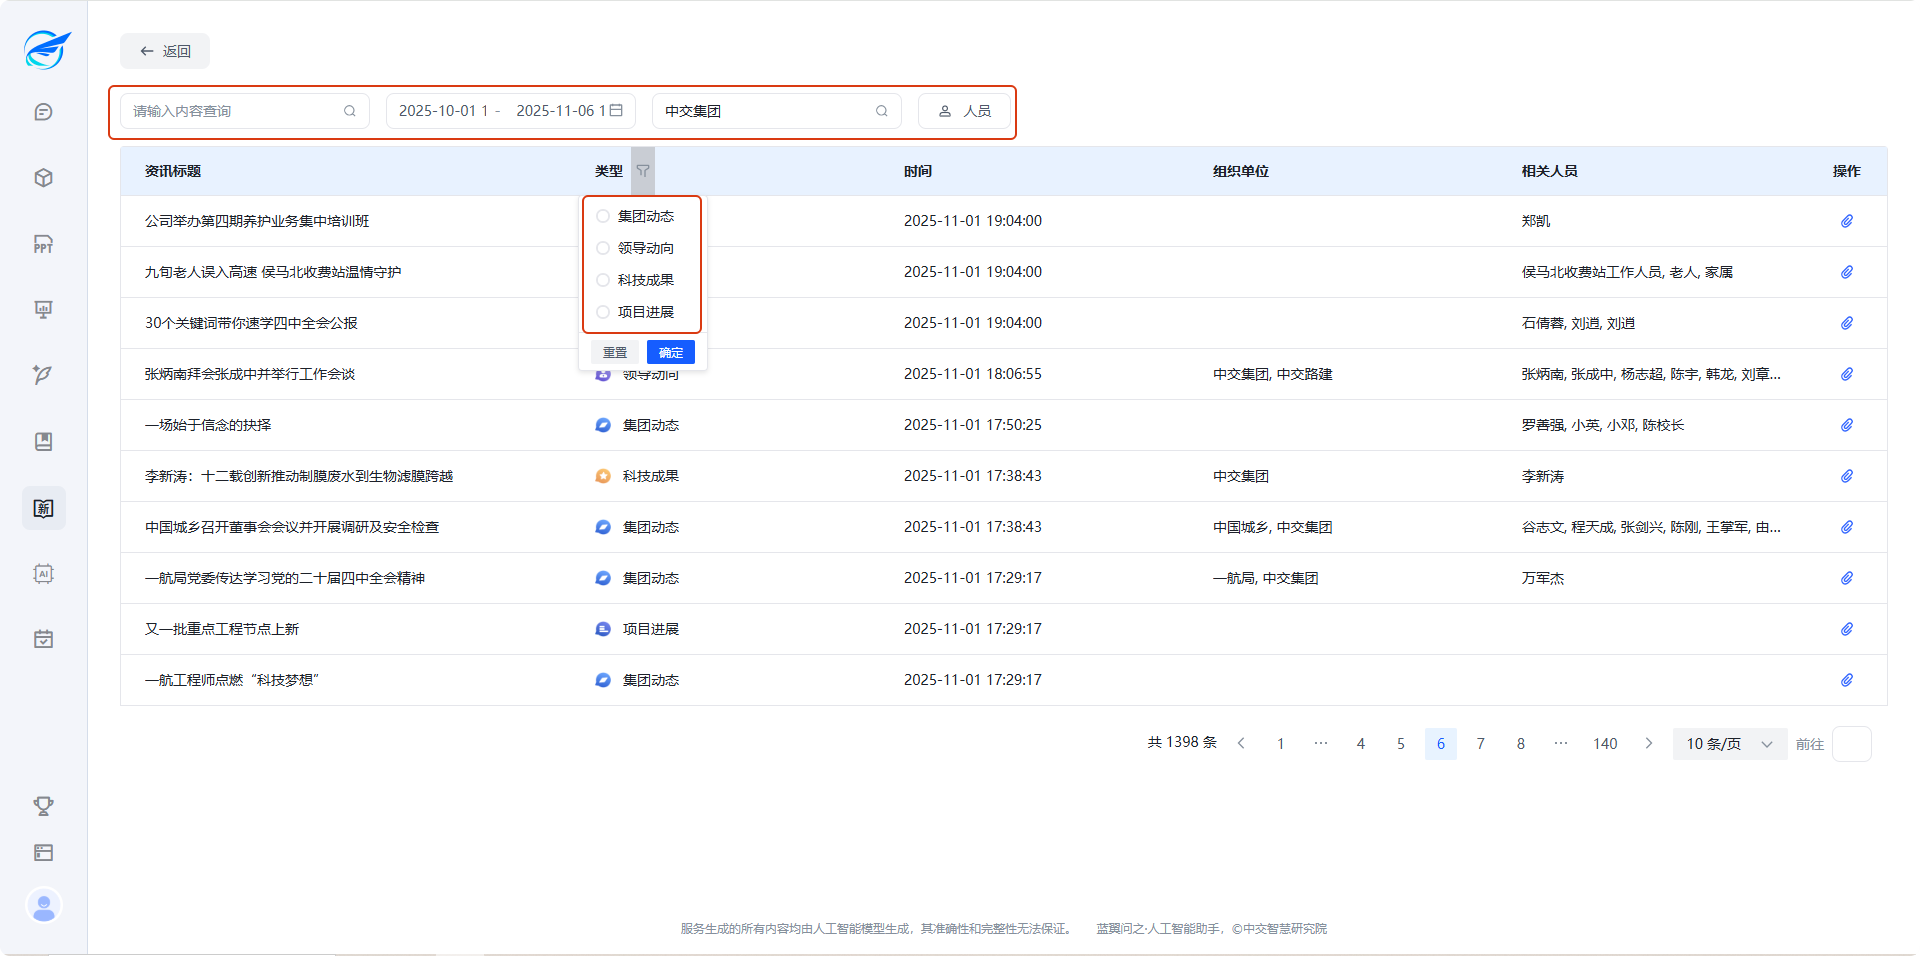Open the book library sidebar icon

click(43, 441)
